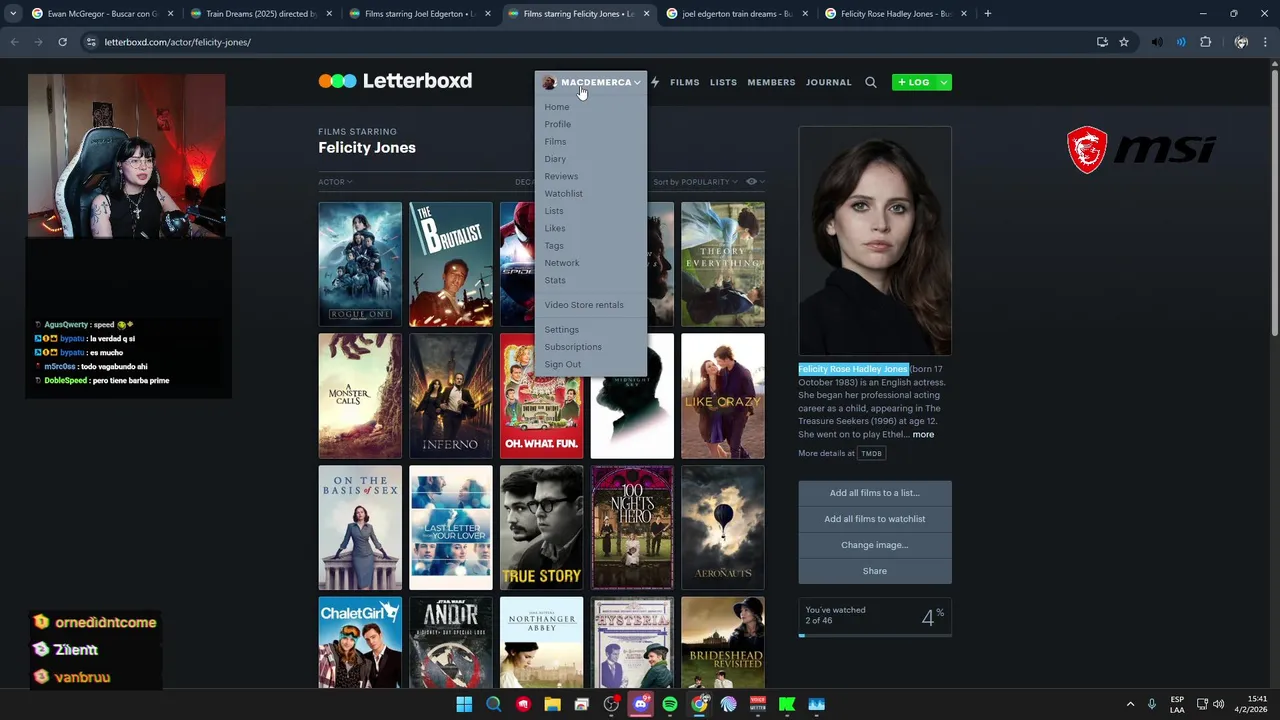
Task: Click the address bar URL field
Action: point(590,42)
